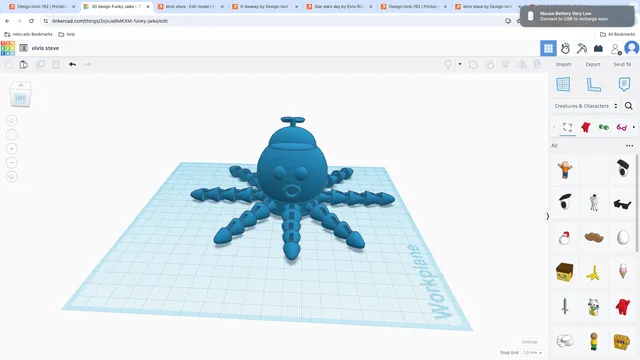
Task: Click the undo arrow
Action: (x=72, y=64)
